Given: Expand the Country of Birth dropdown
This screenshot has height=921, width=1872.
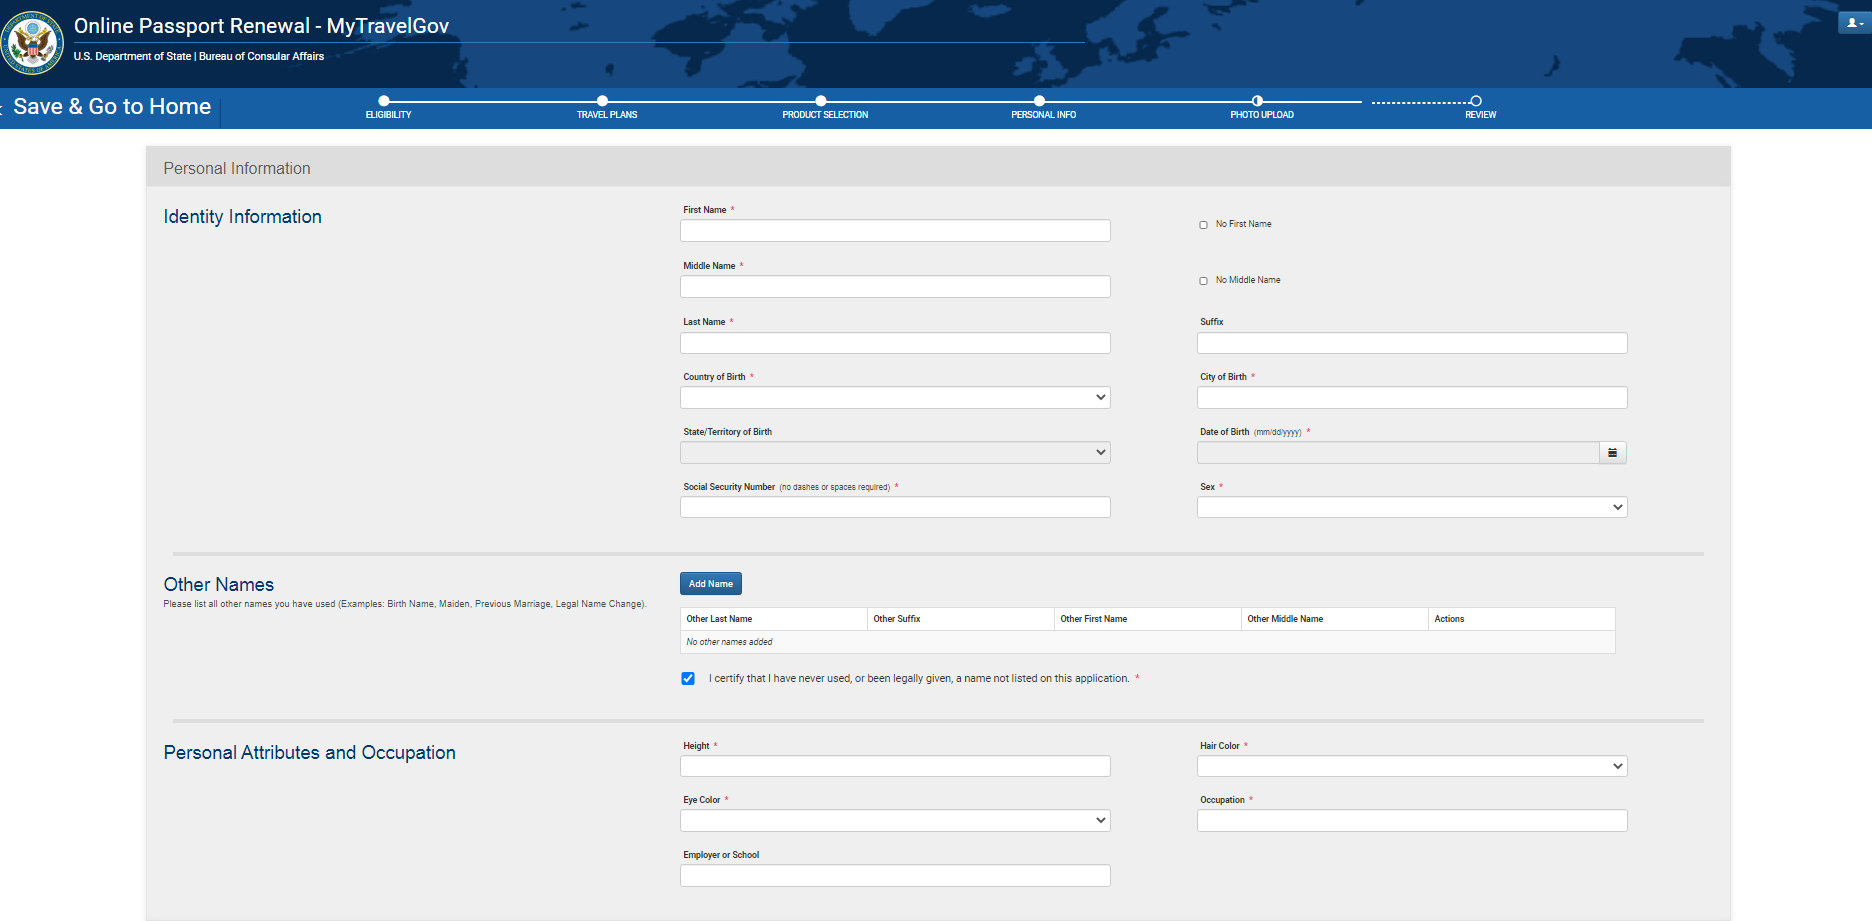Looking at the screenshot, I should coord(895,398).
